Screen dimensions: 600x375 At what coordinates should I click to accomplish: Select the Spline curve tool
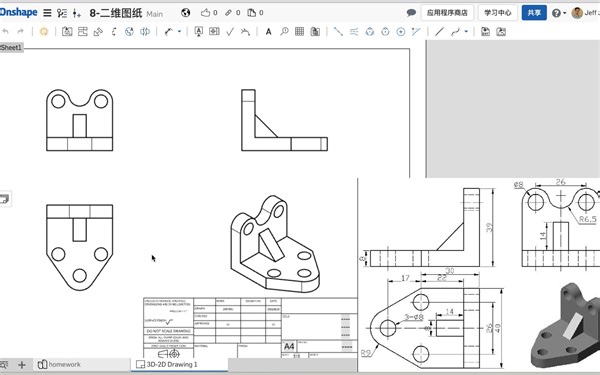(455, 31)
